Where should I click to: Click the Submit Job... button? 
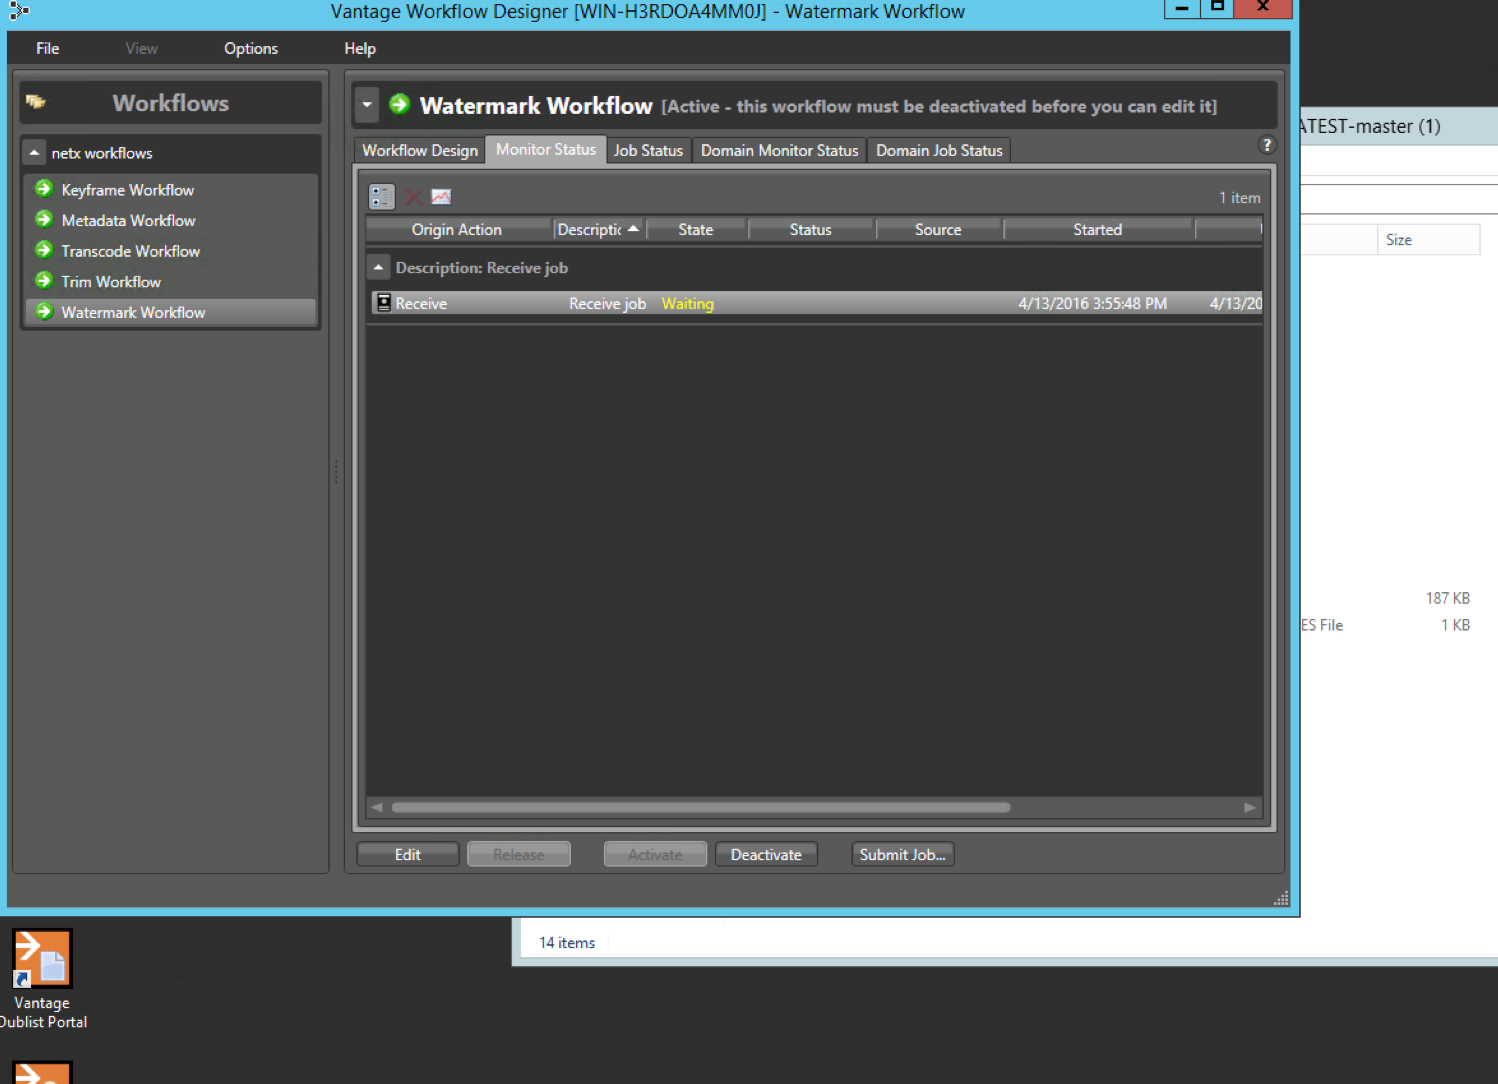(x=903, y=854)
